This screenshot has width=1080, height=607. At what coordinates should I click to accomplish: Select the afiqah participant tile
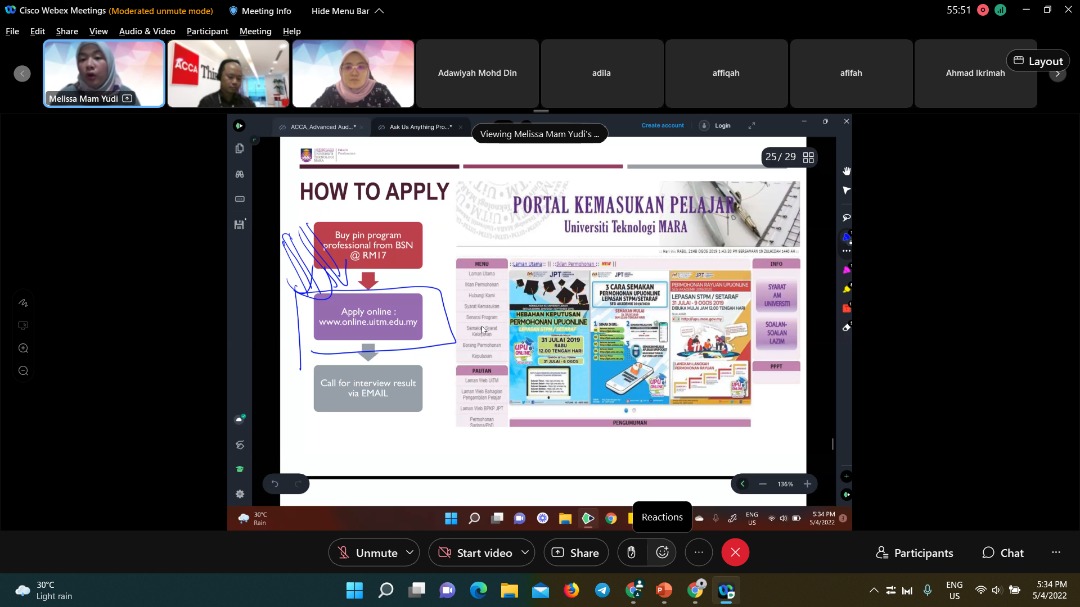(726, 73)
